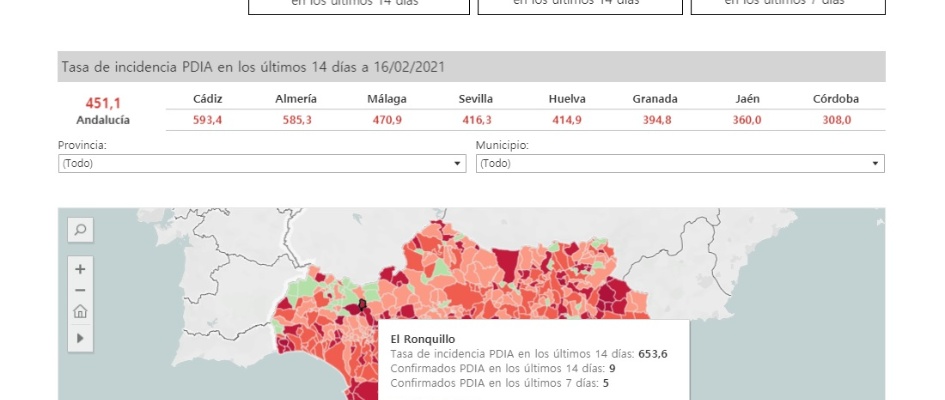
Task: Click Andalucía total incidence 451,1
Action: [x=105, y=102]
